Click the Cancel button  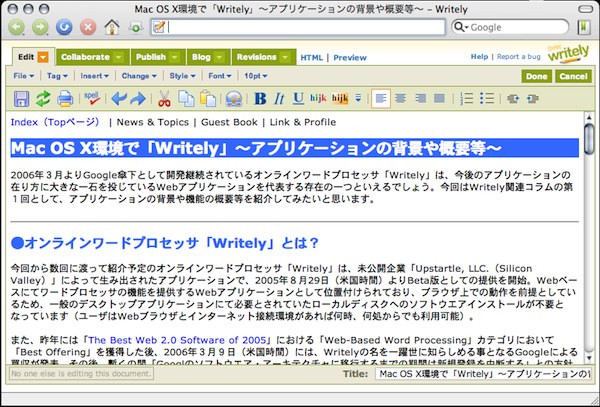573,76
